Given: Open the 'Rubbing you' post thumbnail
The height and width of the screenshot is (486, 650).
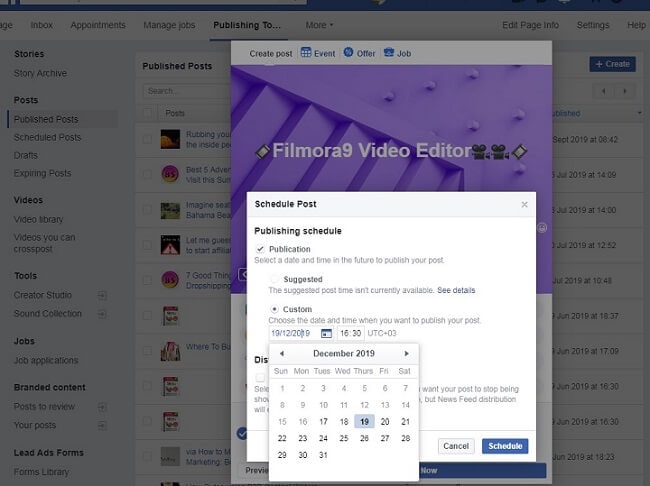Looking at the screenshot, I should point(170,139).
